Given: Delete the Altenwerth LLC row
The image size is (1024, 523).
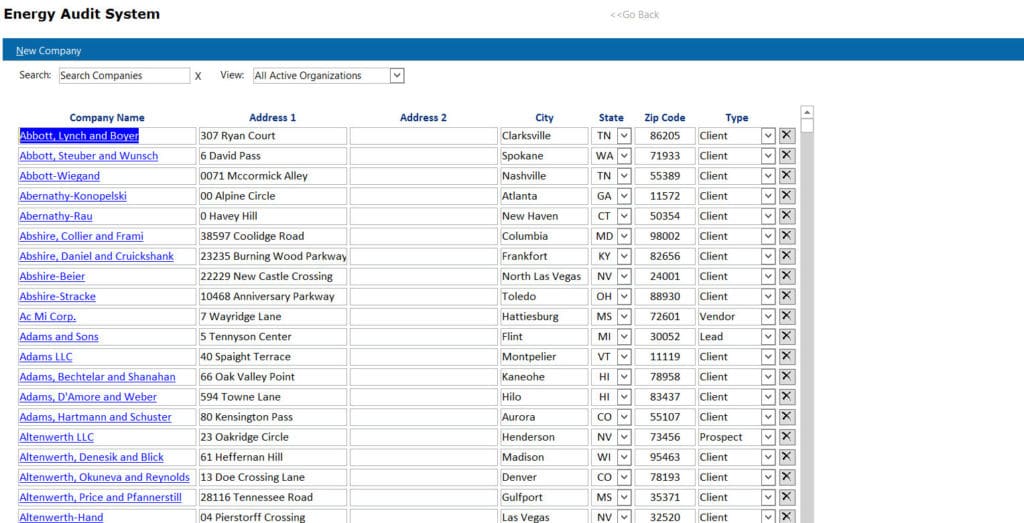Looking at the screenshot, I should [787, 437].
